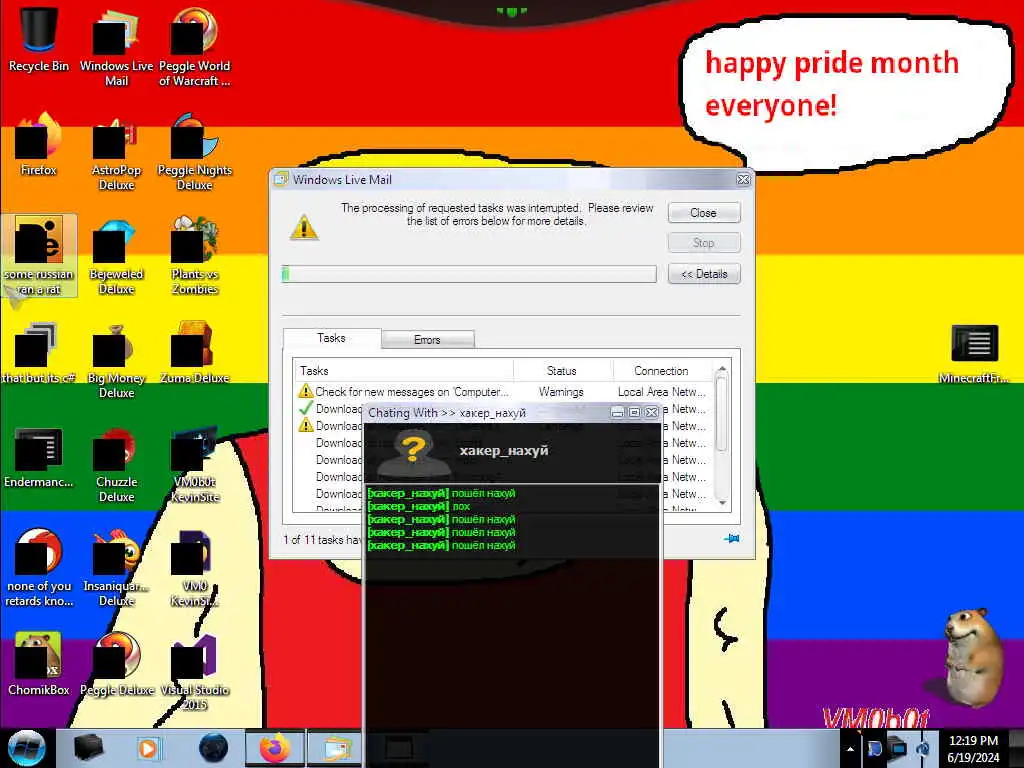Select the Peggle Nights Deluxe shortcut
This screenshot has height=768, width=1024.
195,150
